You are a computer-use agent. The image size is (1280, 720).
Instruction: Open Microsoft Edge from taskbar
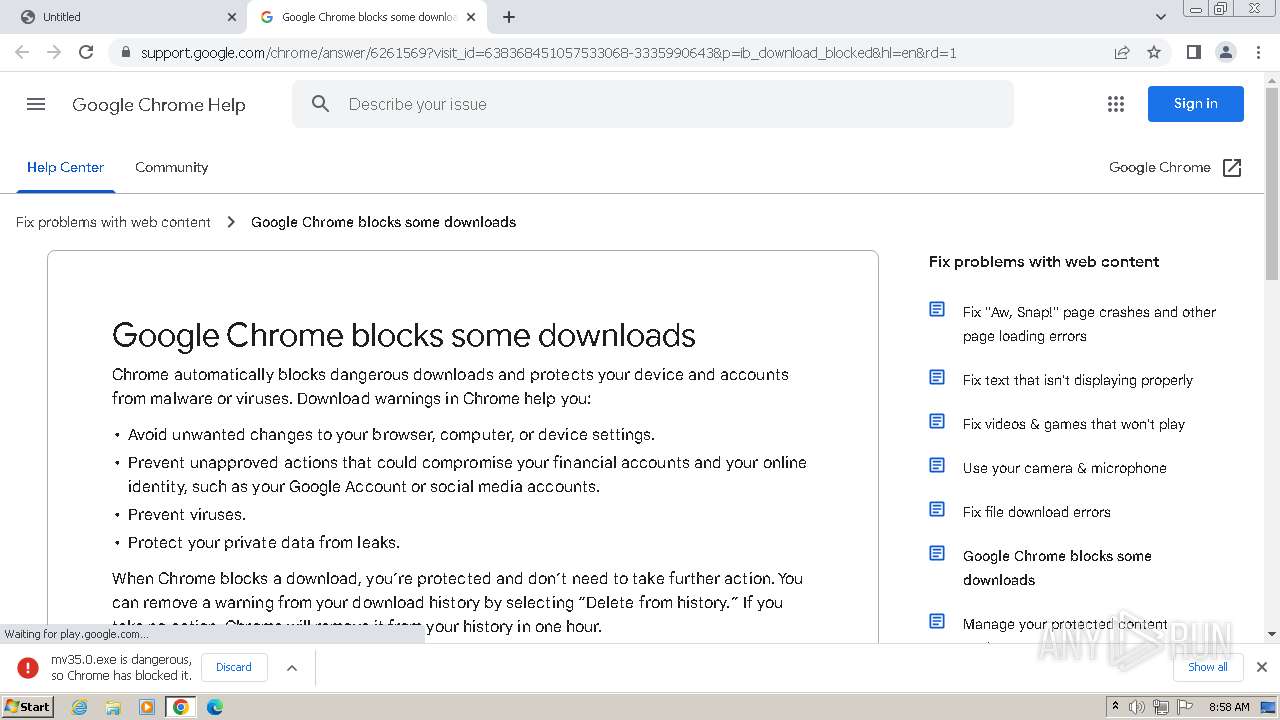coord(215,707)
